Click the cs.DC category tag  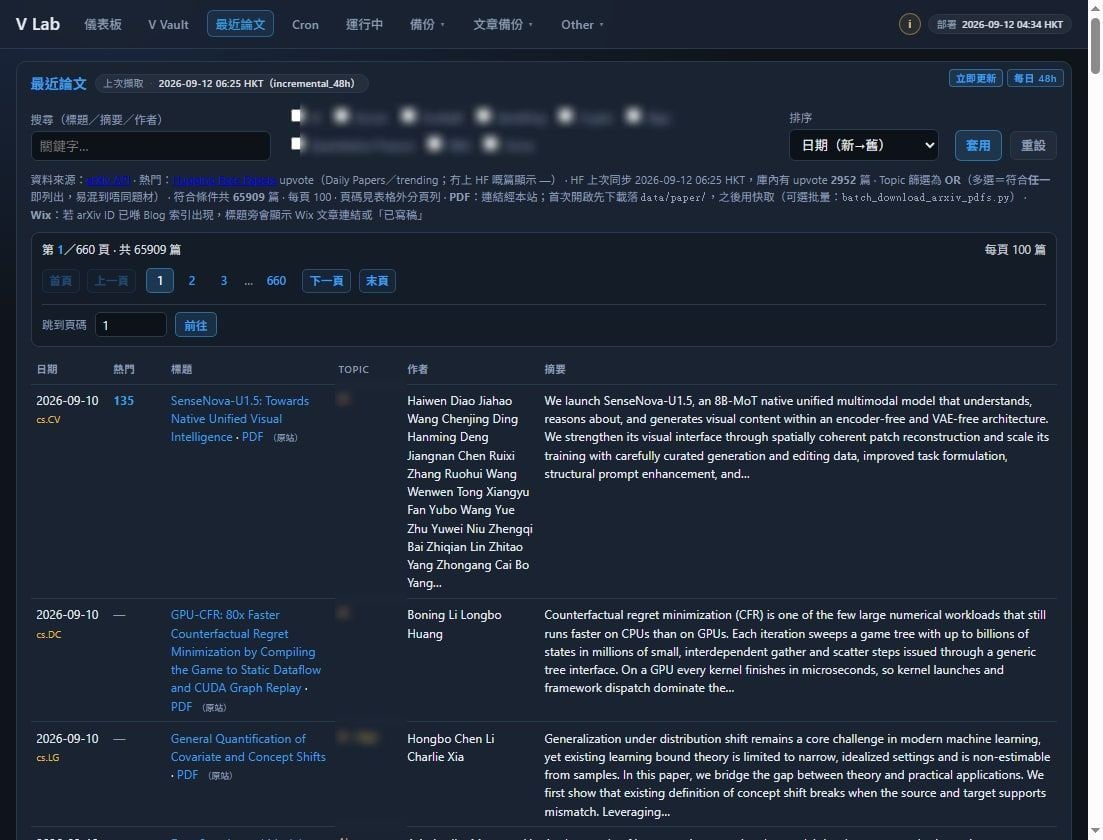pos(49,635)
